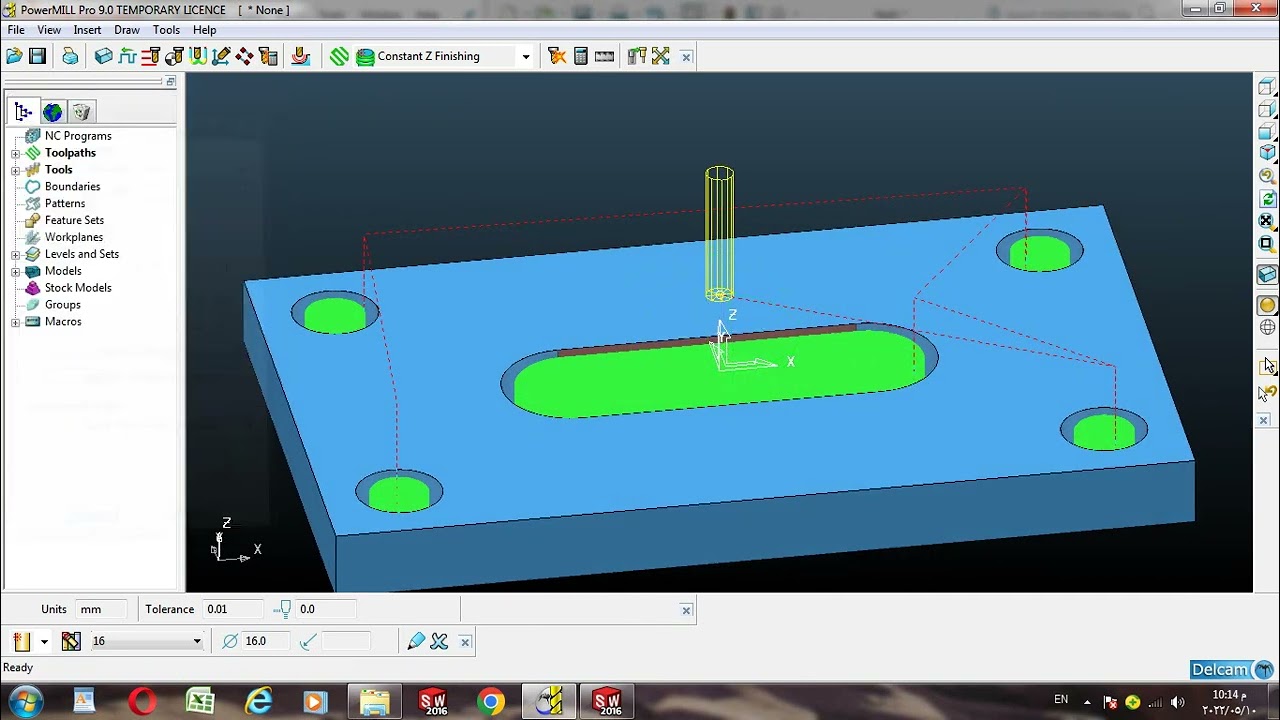Click the Measurer ruler icon
Image resolution: width=1280 pixels, height=720 pixels.
(x=604, y=56)
